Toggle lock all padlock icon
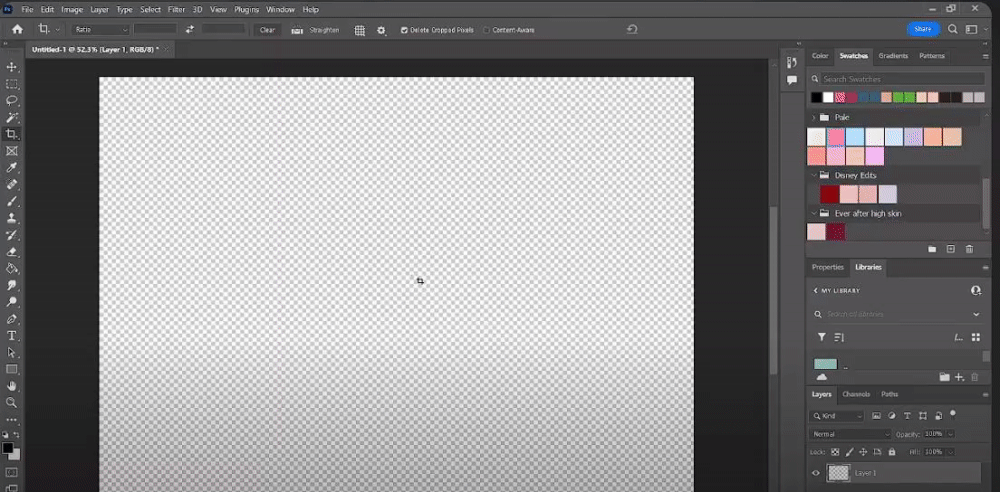 pos(892,452)
